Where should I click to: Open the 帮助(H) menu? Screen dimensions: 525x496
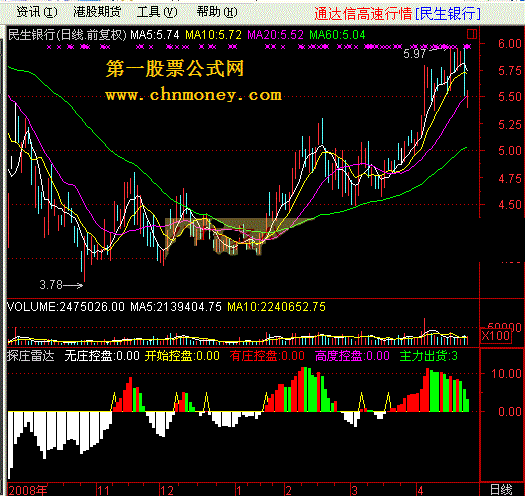click(x=217, y=12)
